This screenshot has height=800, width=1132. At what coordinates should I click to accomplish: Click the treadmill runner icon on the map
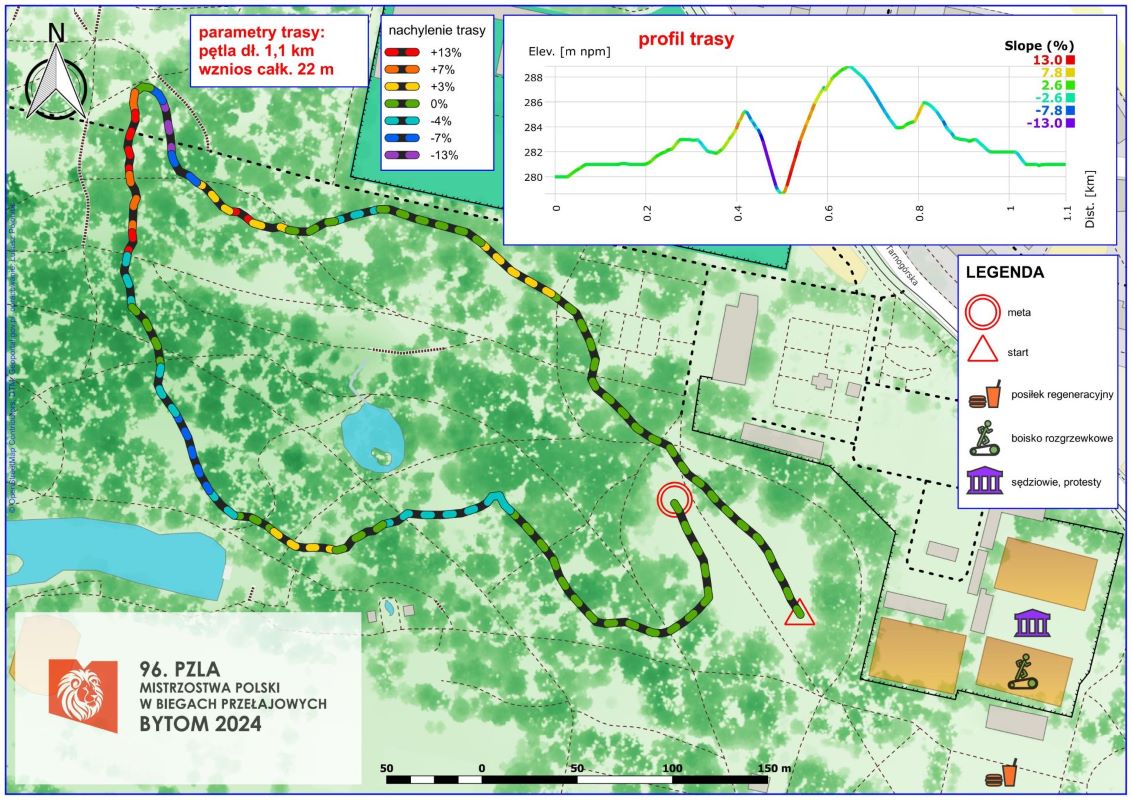(1021, 671)
